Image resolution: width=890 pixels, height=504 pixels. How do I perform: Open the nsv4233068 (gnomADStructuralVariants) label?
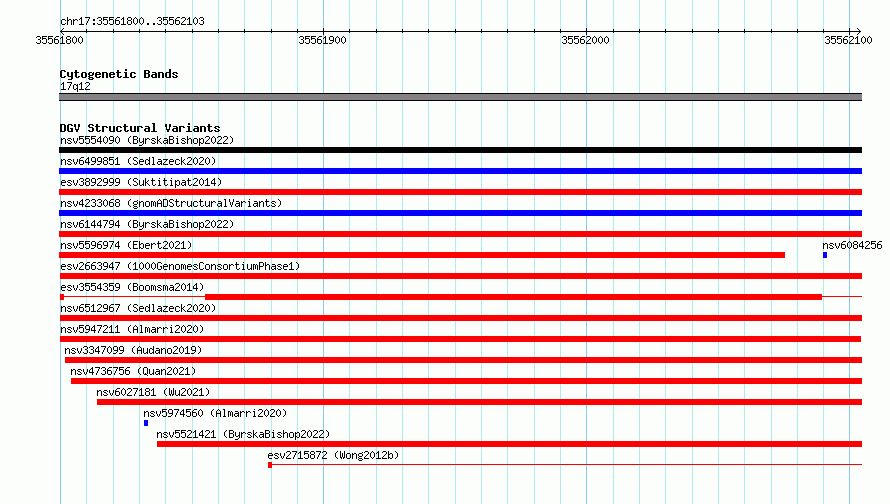[x=171, y=203]
